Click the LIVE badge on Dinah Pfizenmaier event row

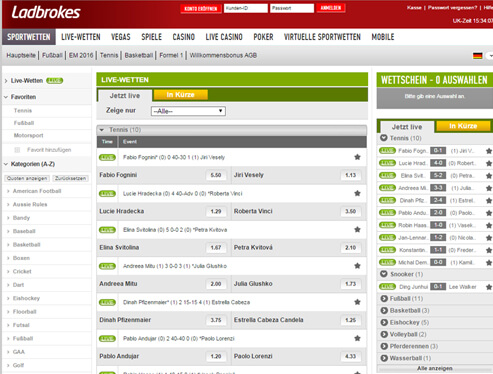click(x=107, y=302)
